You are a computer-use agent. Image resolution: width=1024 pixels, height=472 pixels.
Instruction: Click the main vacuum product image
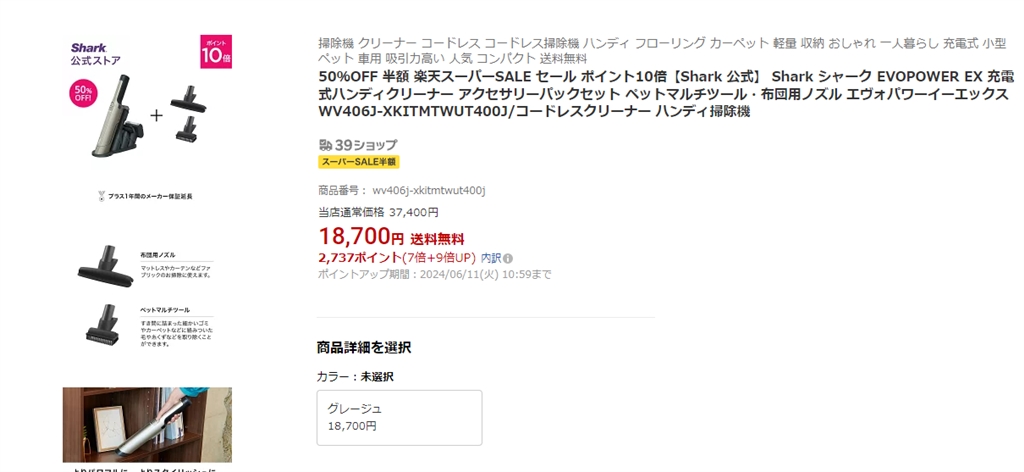tap(118, 116)
